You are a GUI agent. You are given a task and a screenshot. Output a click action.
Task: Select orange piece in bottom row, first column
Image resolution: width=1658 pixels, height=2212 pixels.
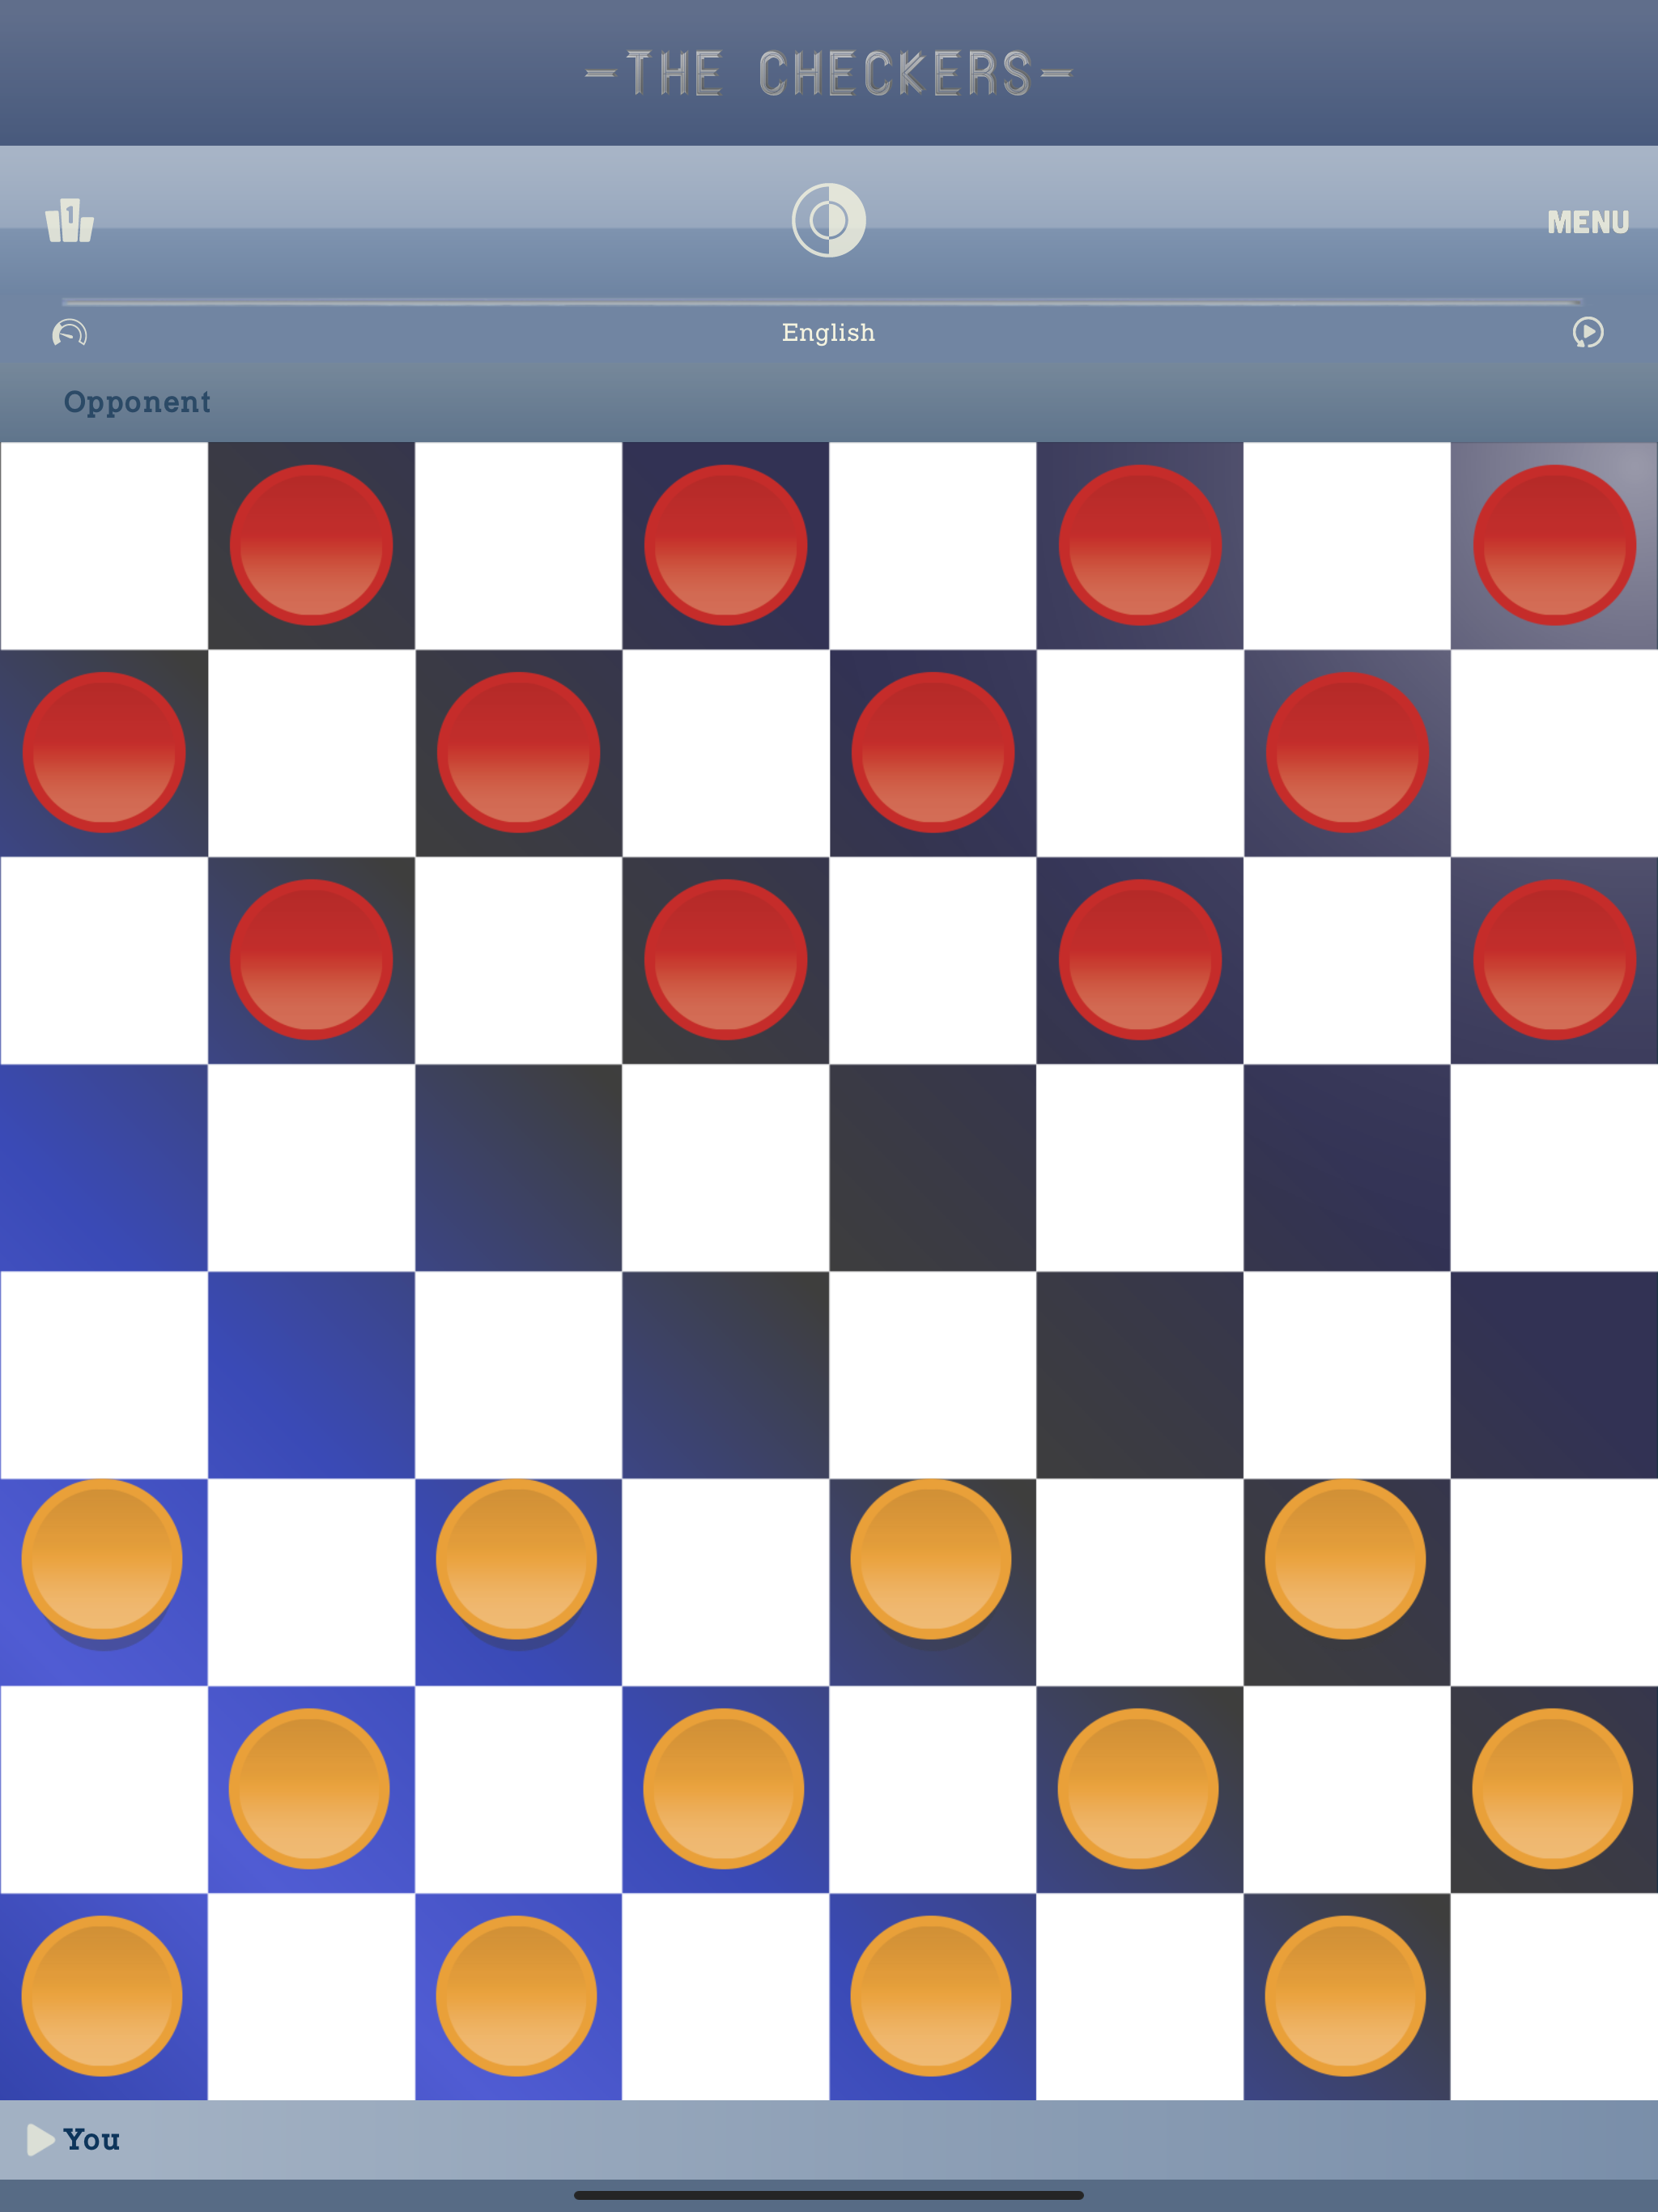coord(102,1996)
